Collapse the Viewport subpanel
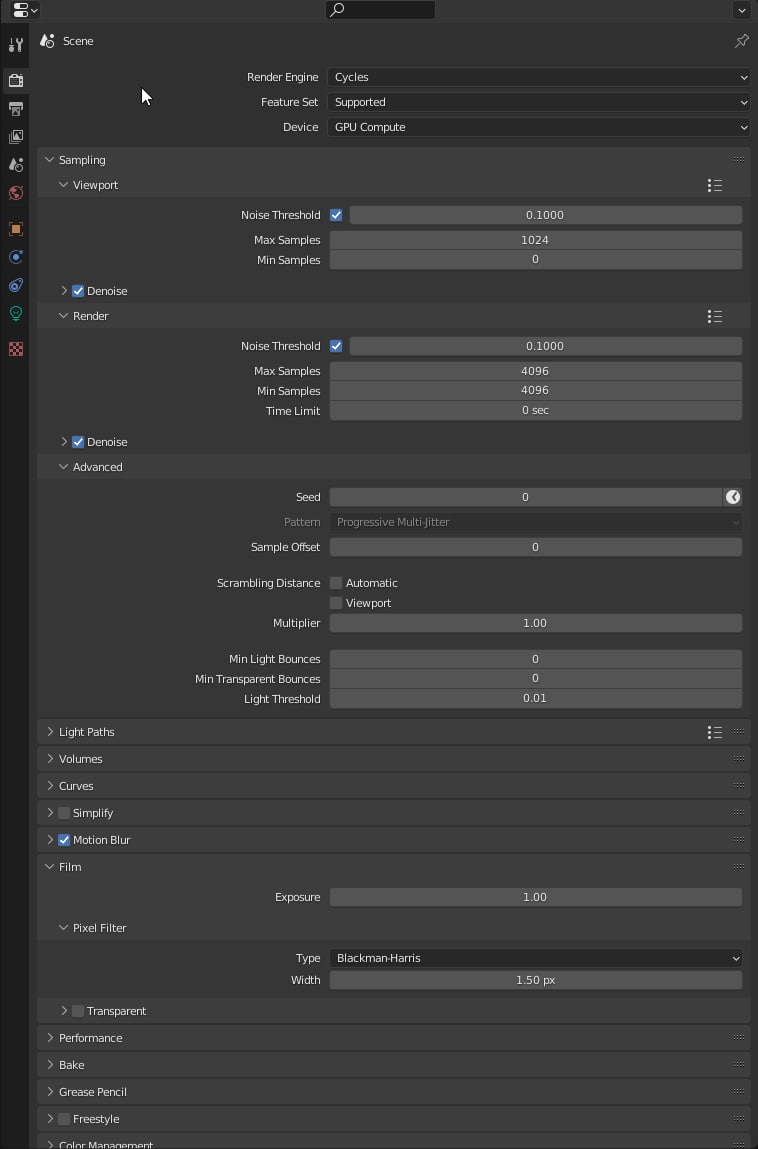The height and width of the screenshot is (1149, 758). click(64, 185)
